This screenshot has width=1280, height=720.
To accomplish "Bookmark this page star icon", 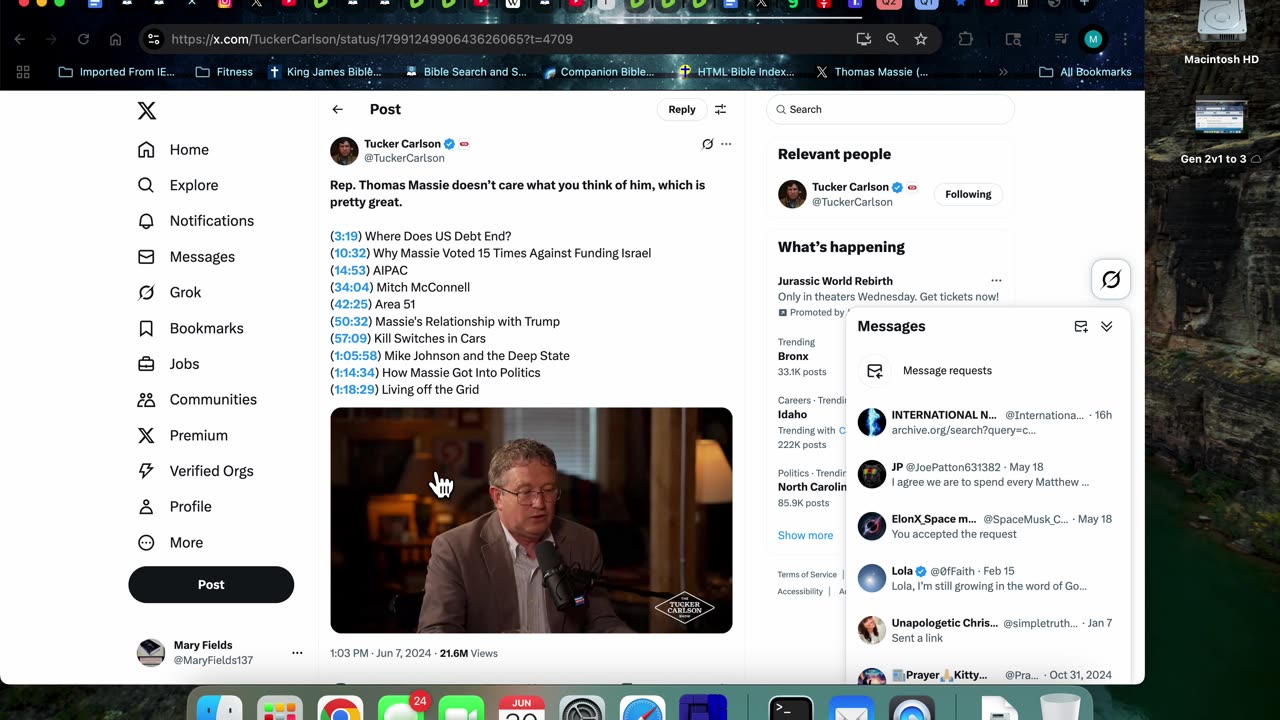I will click(x=921, y=39).
